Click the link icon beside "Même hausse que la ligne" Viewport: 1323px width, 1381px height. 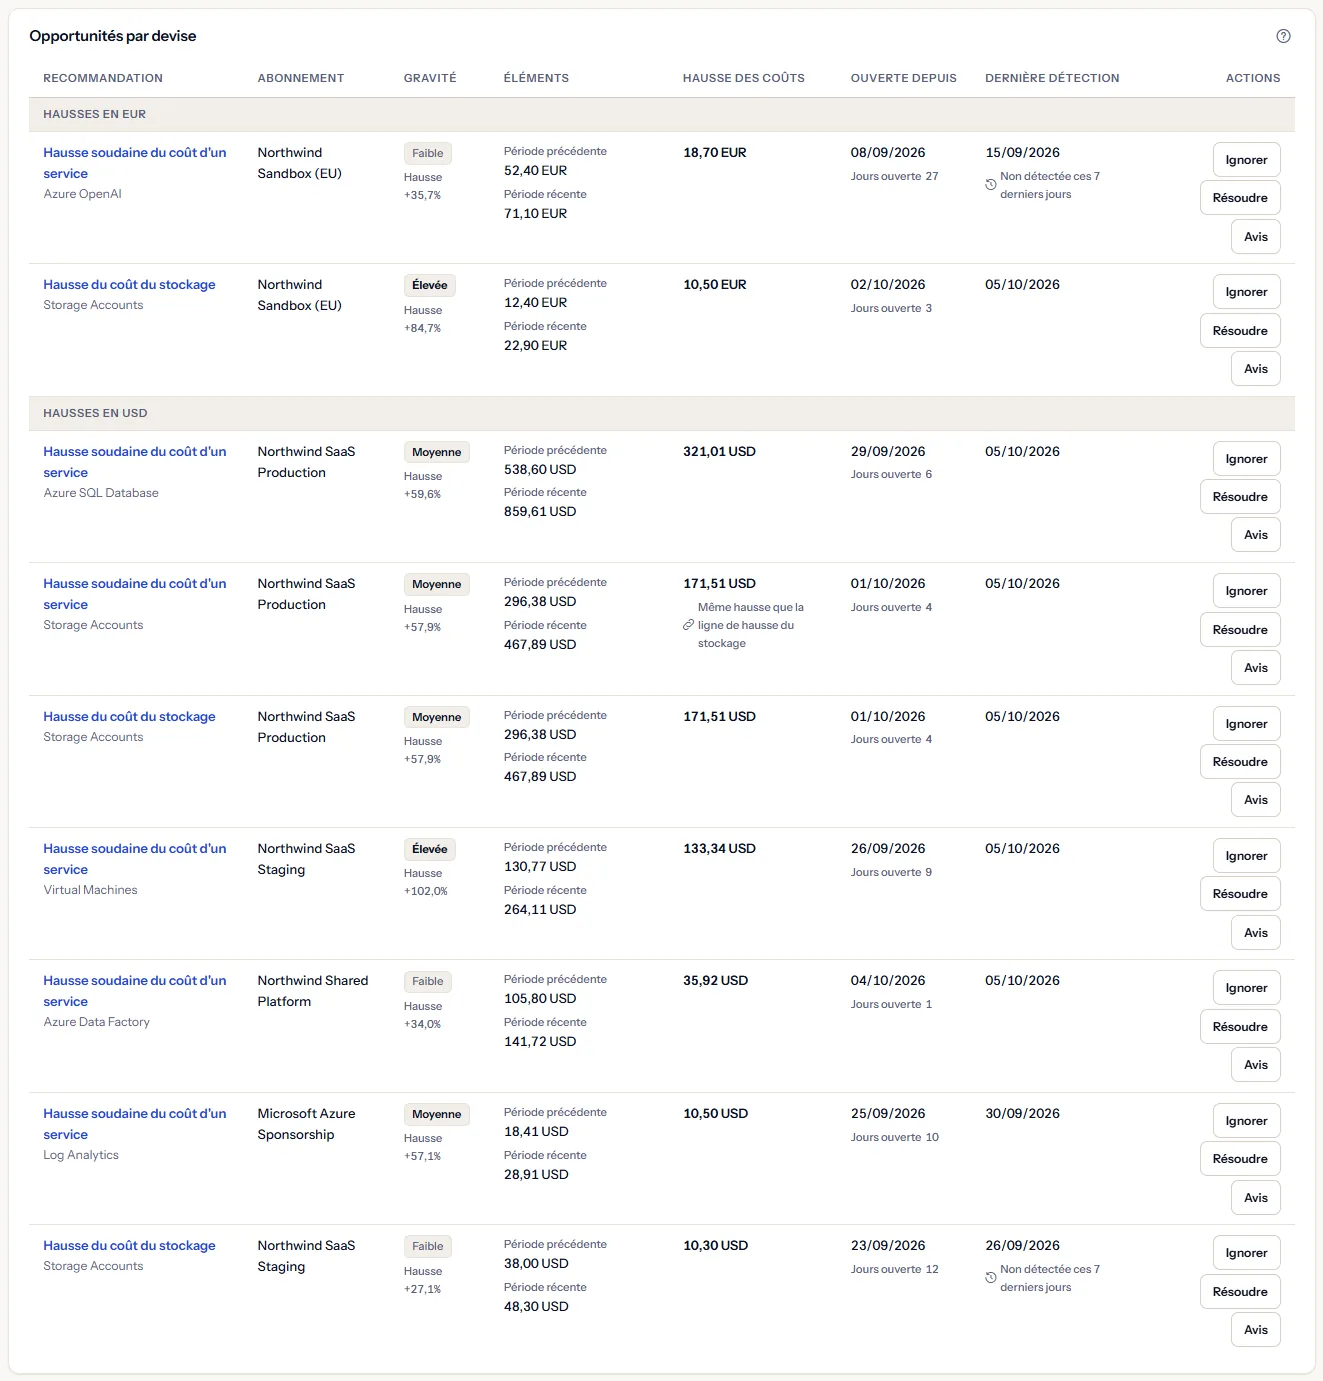[x=688, y=625]
